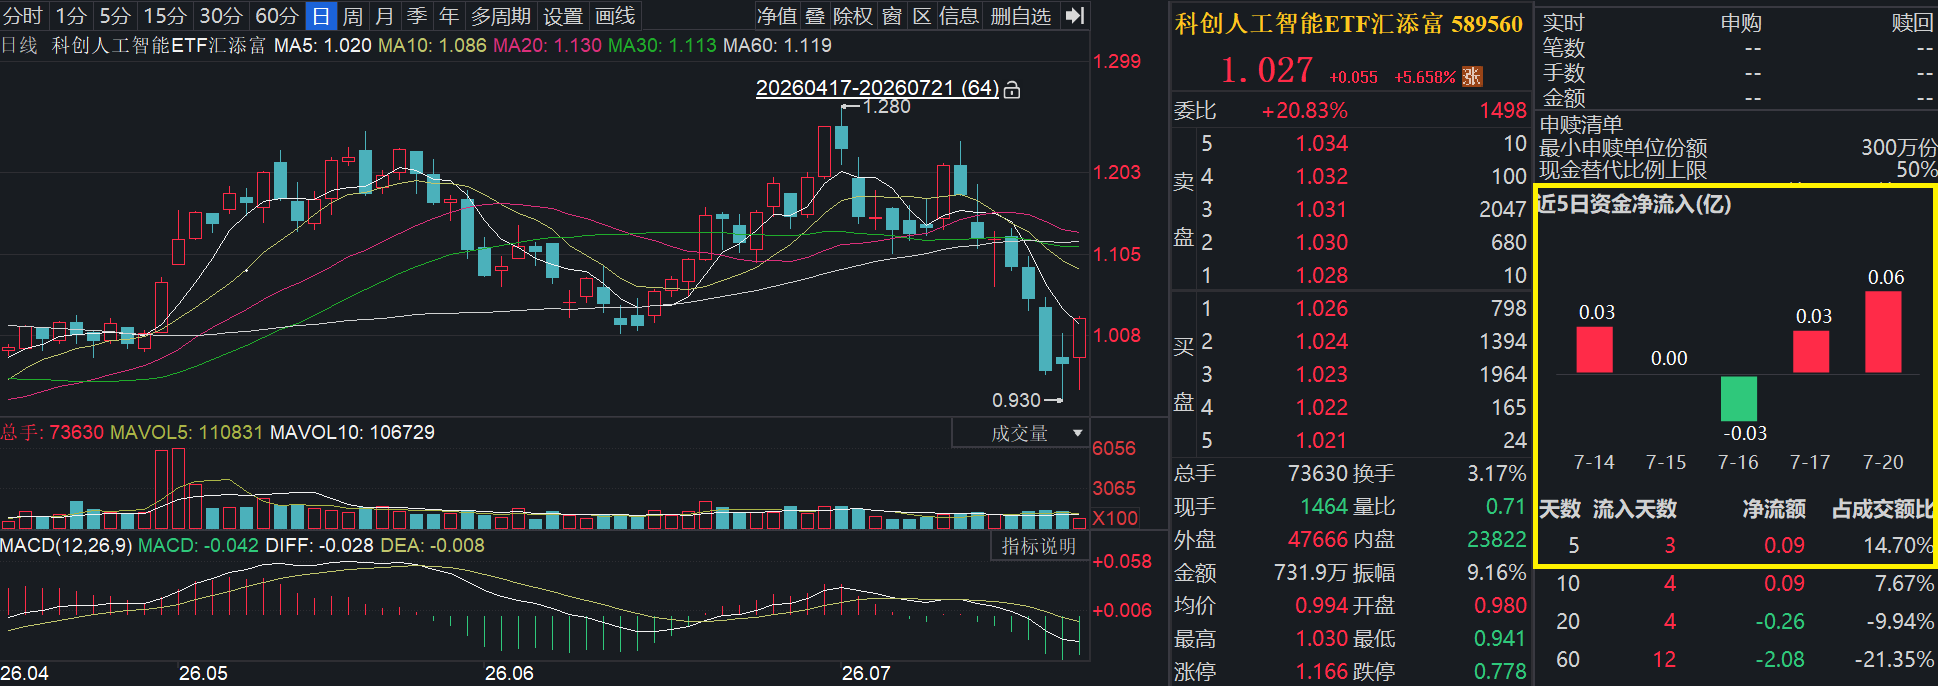The image size is (1938, 686).
Task: Click sell level 3 price 1.031
Action: click(x=1322, y=209)
